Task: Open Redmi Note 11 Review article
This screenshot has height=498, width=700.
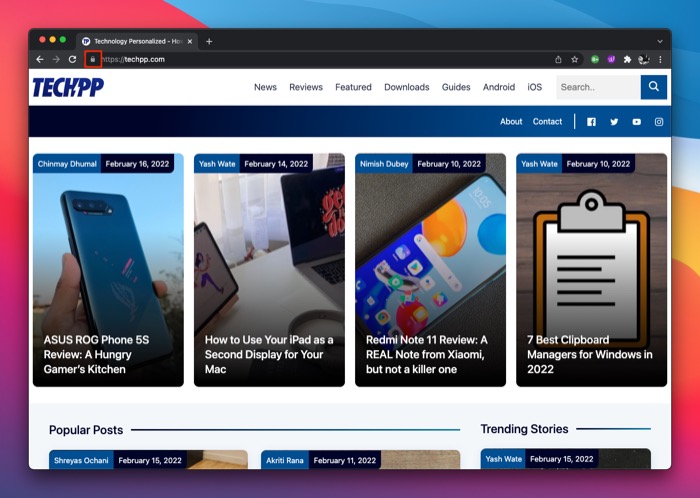Action: [x=426, y=354]
